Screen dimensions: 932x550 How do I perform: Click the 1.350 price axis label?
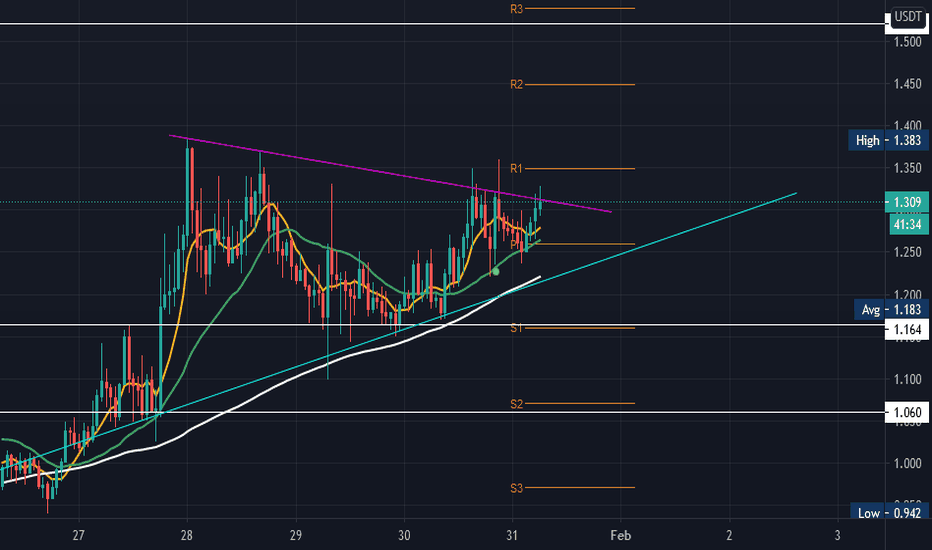pyautogui.click(x=908, y=168)
